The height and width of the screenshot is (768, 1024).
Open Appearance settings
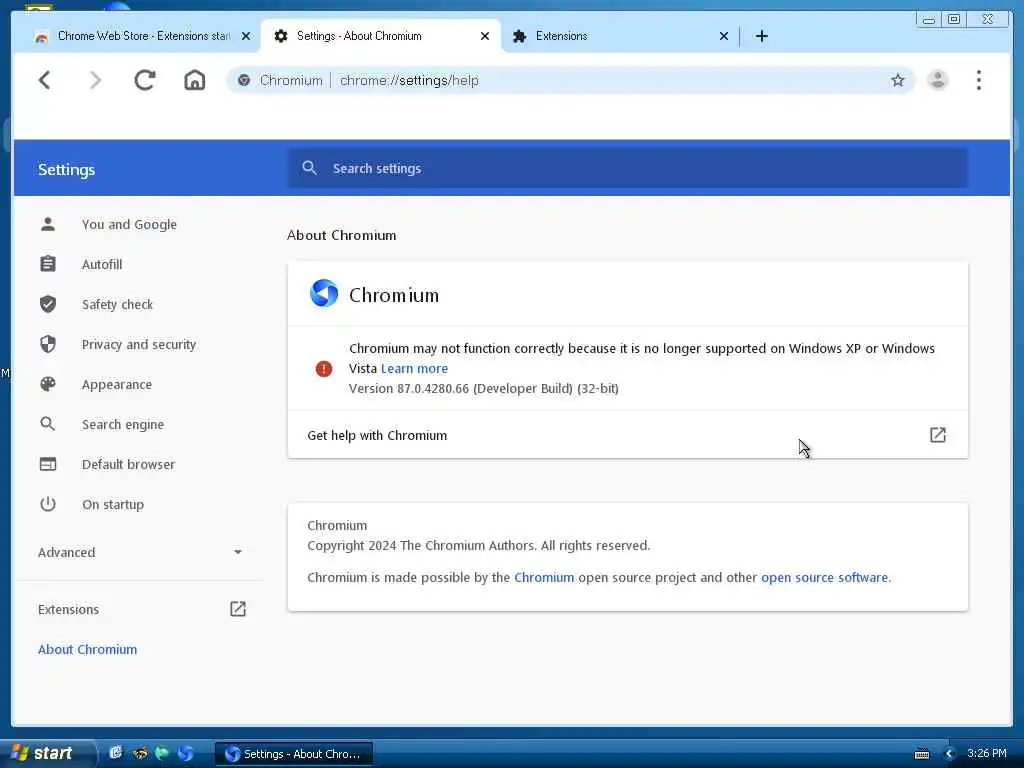[117, 385]
